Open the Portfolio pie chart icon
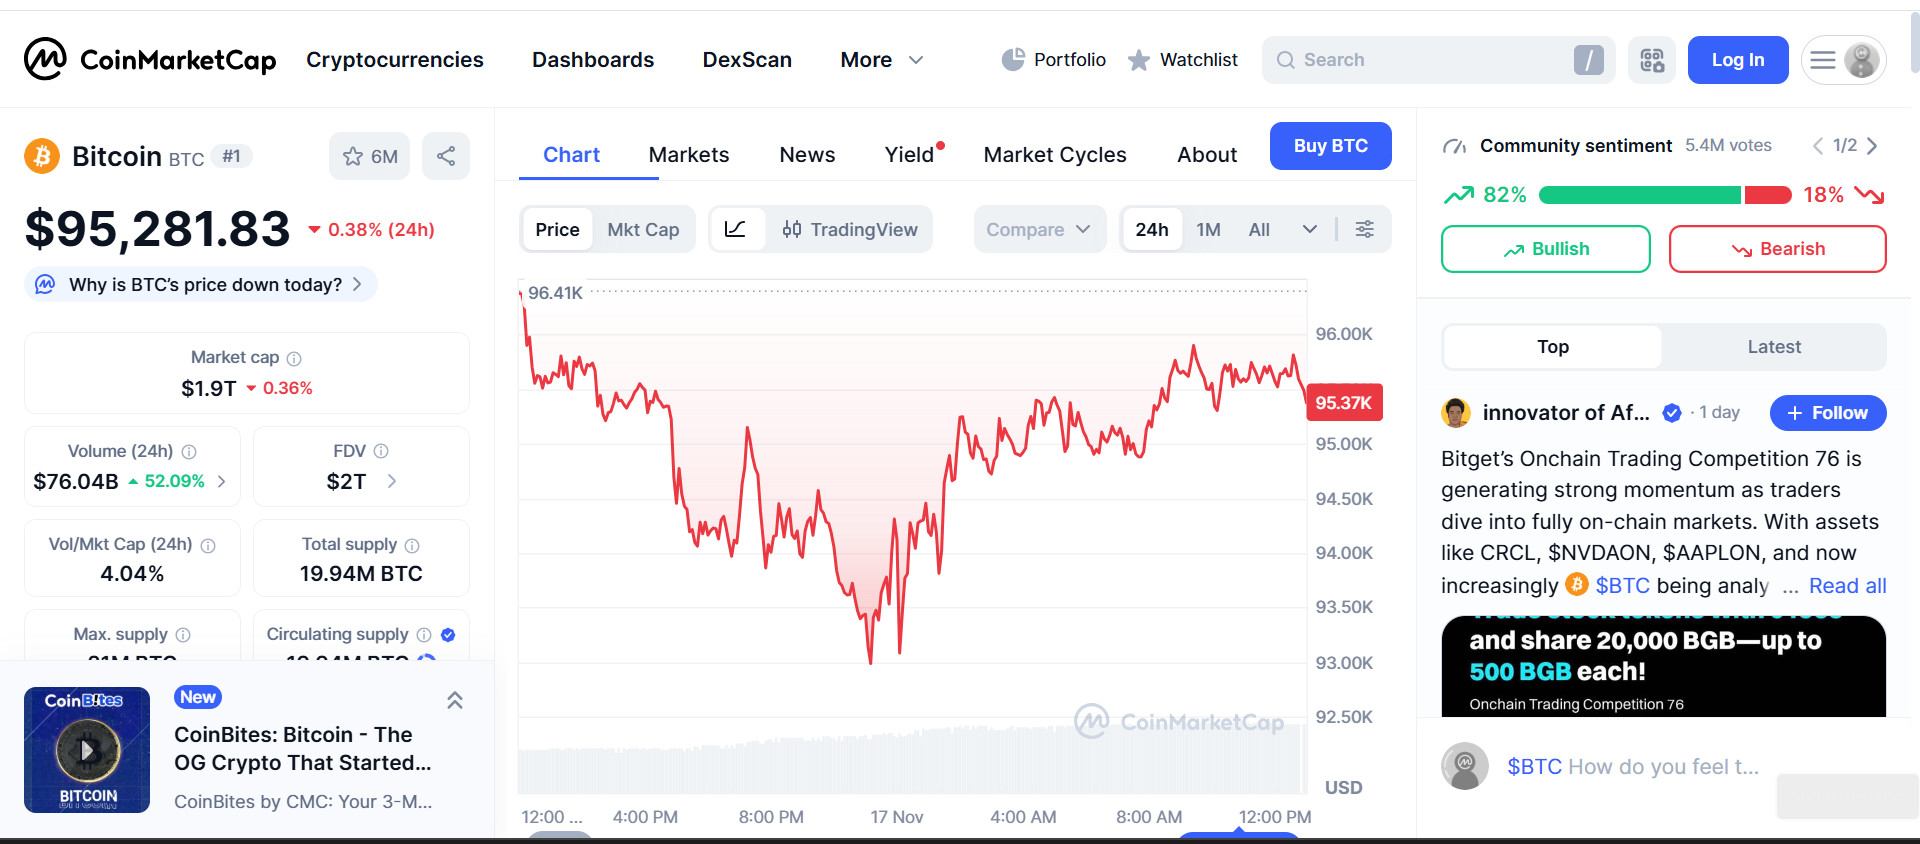1920x844 pixels. pos(1013,60)
